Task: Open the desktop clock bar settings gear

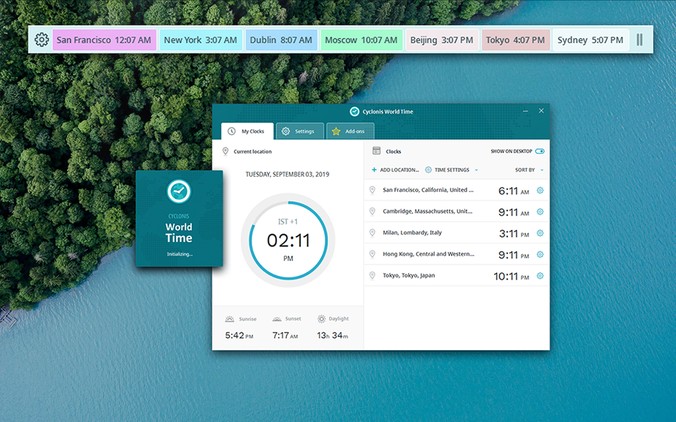Action: [x=41, y=40]
